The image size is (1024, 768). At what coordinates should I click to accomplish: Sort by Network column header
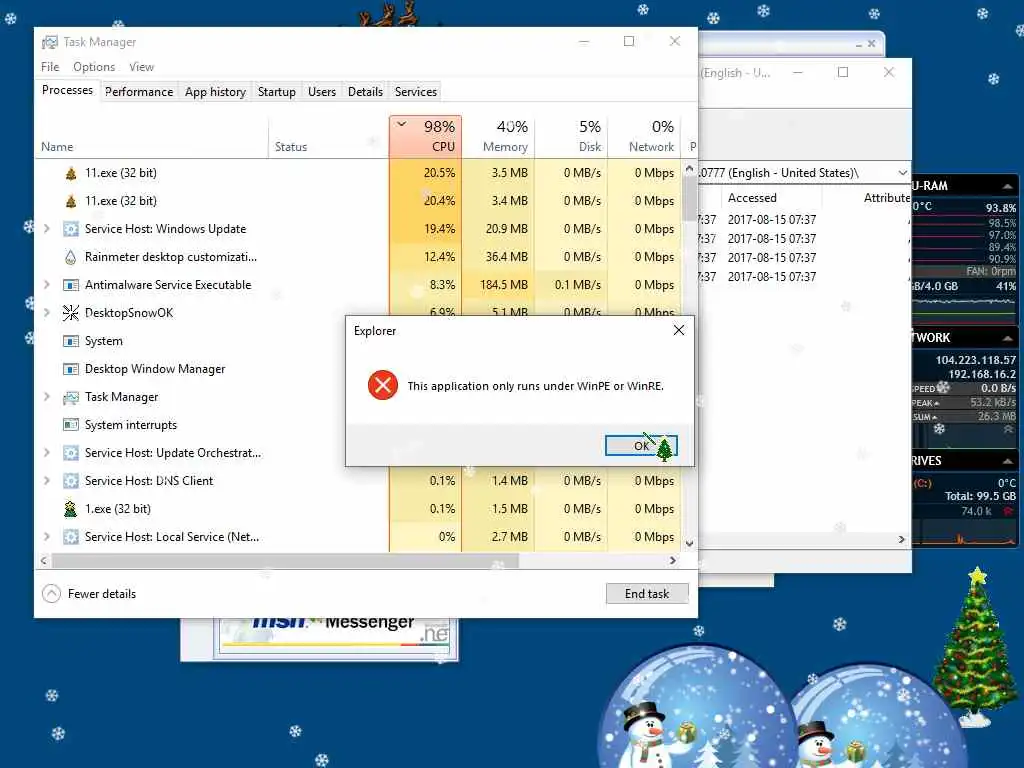[645, 136]
